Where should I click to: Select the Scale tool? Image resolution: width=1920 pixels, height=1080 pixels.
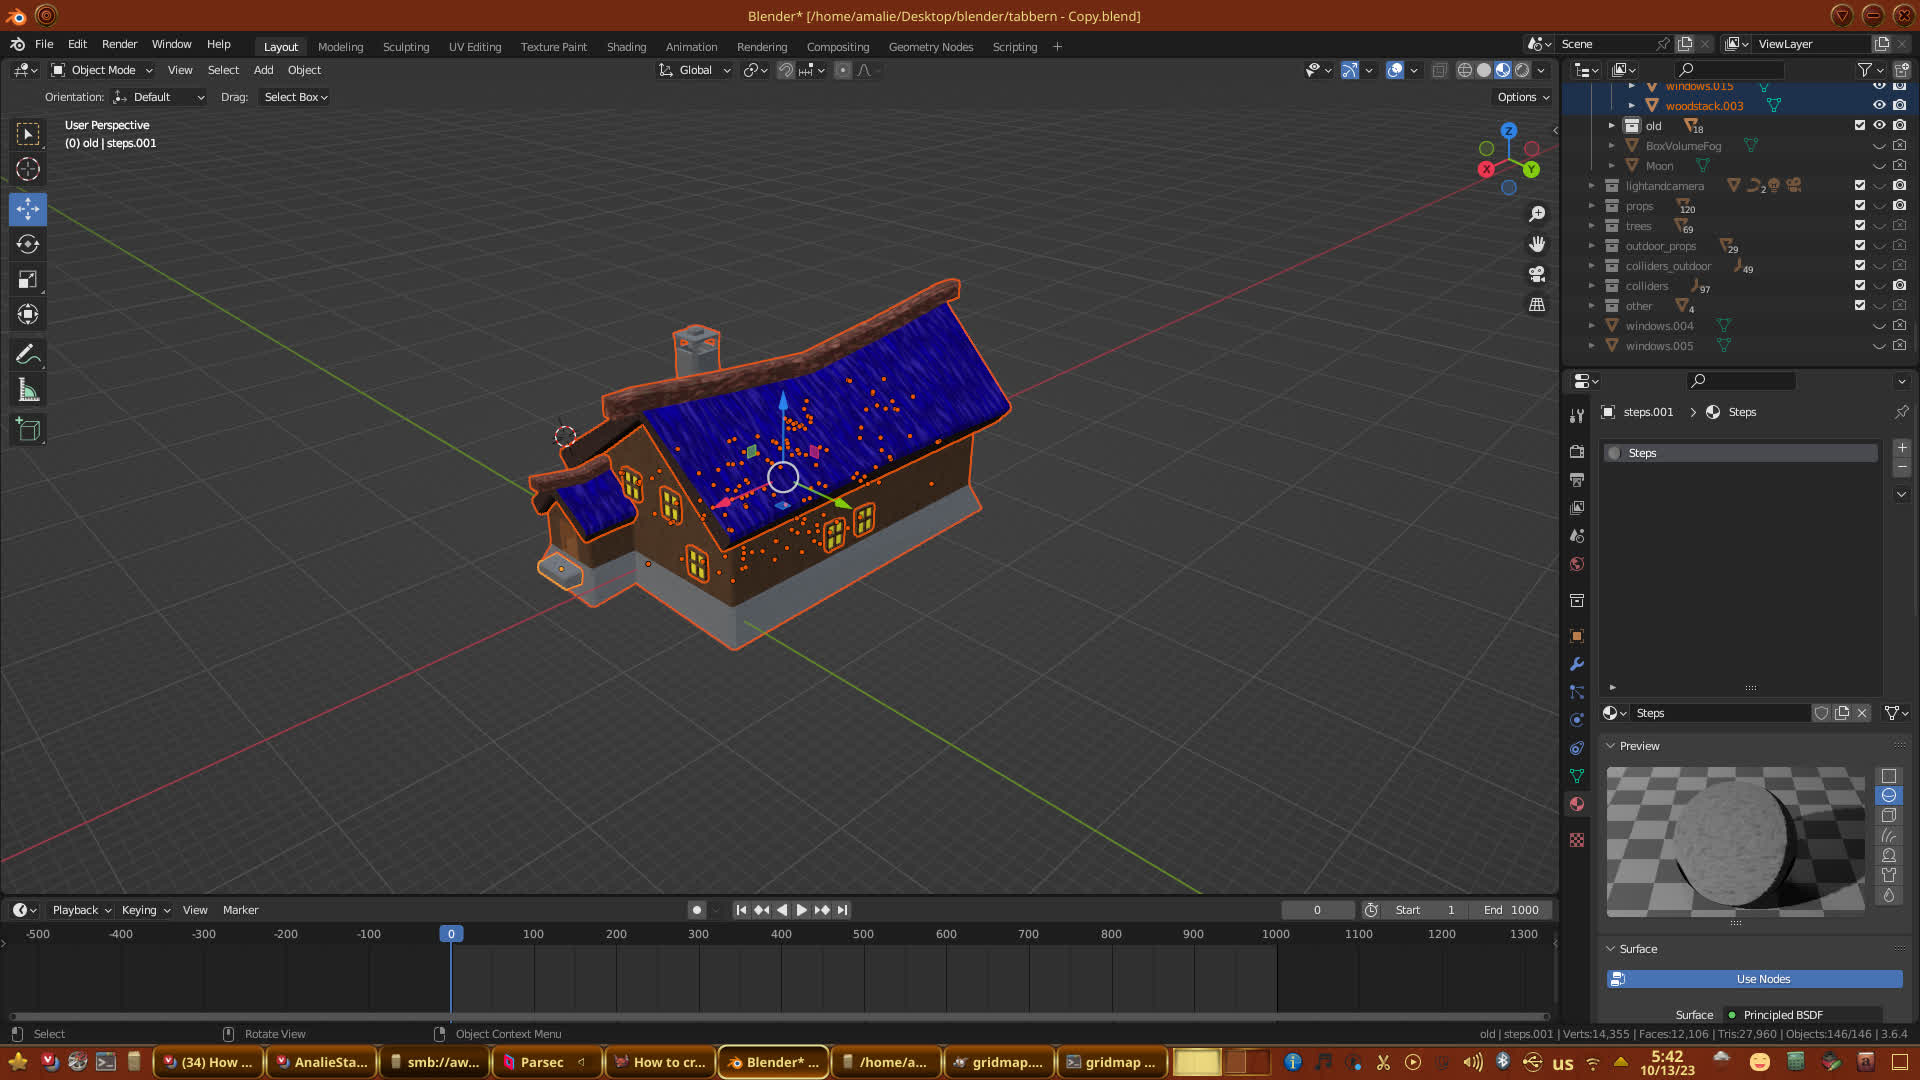tap(28, 280)
